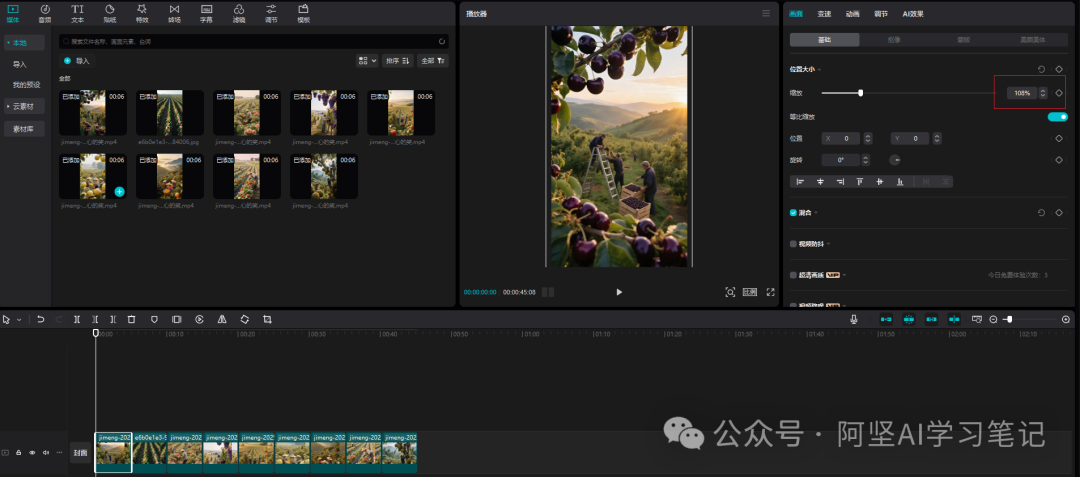1080x477 pixels.
Task: Add the last media clip with plus button
Action: [119, 191]
